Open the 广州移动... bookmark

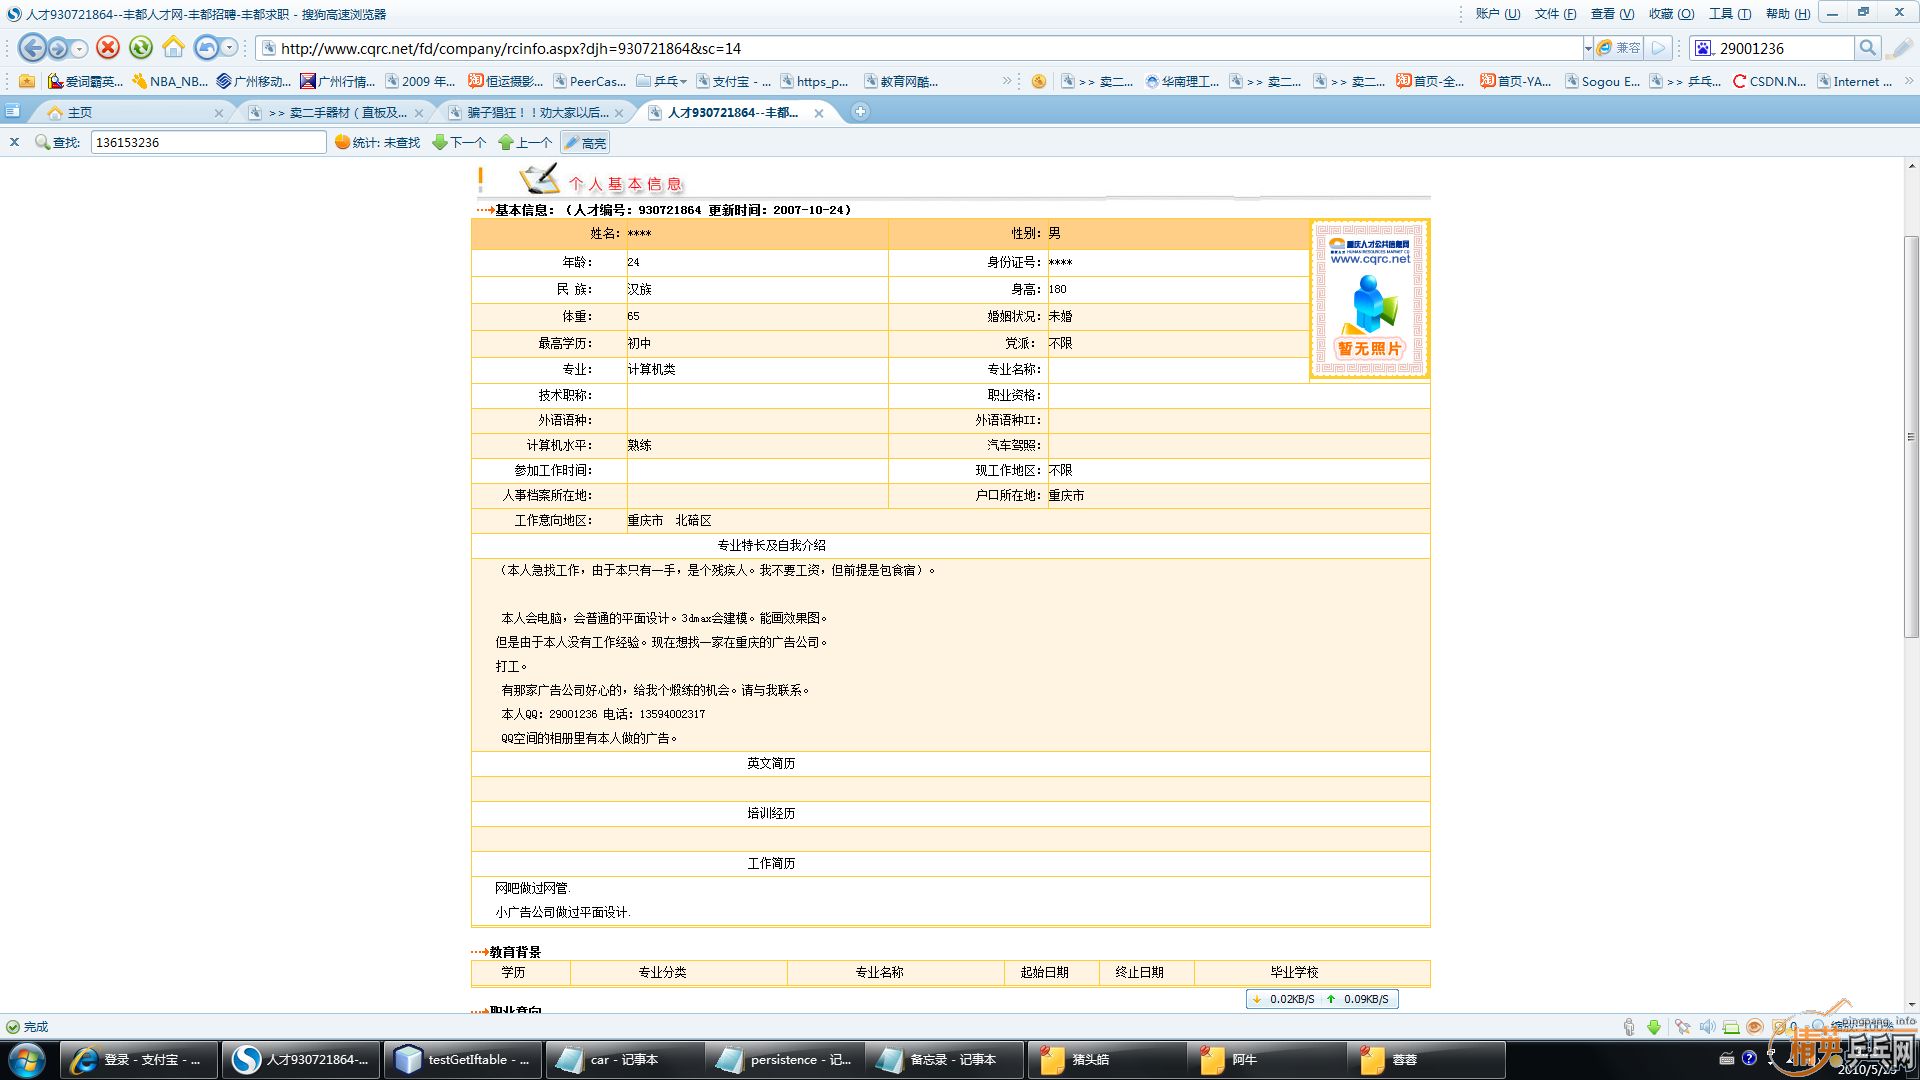pyautogui.click(x=254, y=81)
